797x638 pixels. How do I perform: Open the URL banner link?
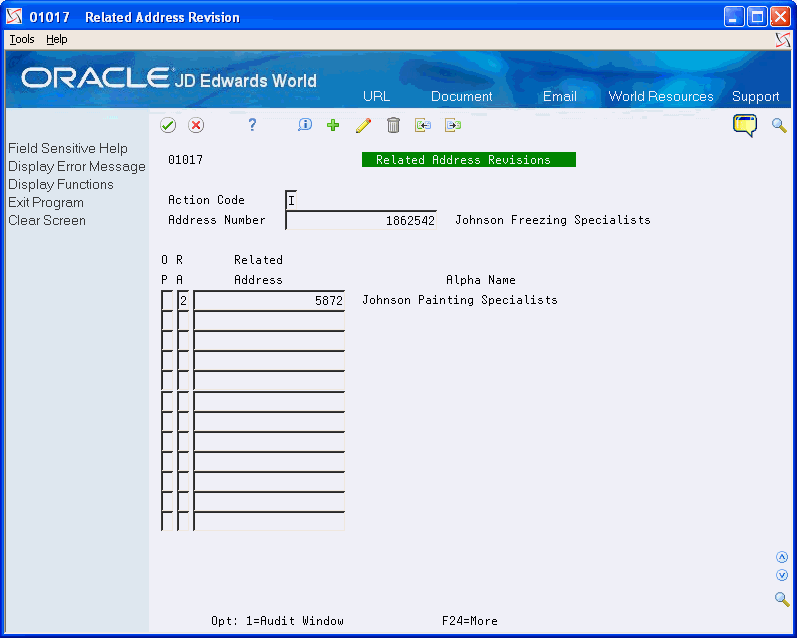(x=376, y=96)
